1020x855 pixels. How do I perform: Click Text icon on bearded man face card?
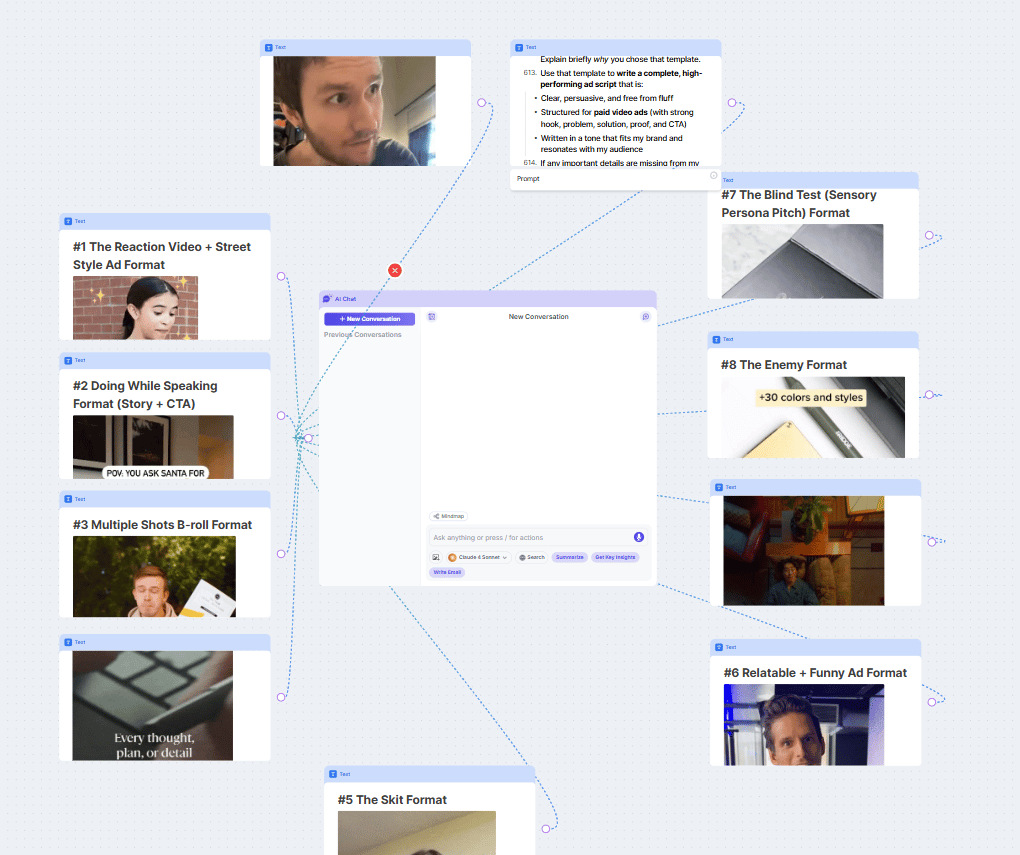pyautogui.click(x=269, y=48)
